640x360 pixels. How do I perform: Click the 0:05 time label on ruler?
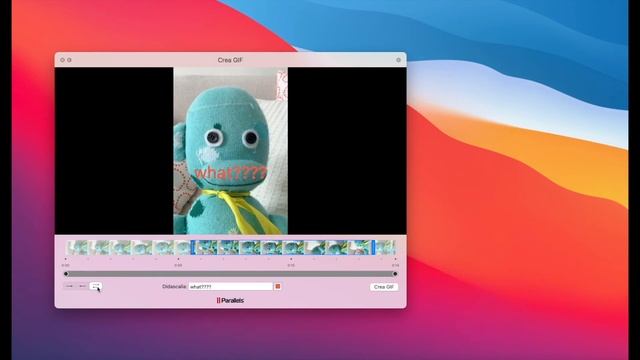pos(178,265)
